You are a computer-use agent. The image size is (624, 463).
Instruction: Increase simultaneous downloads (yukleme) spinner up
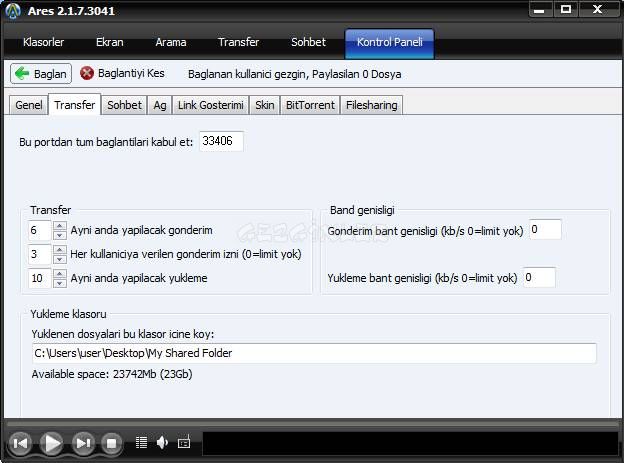click(x=59, y=273)
